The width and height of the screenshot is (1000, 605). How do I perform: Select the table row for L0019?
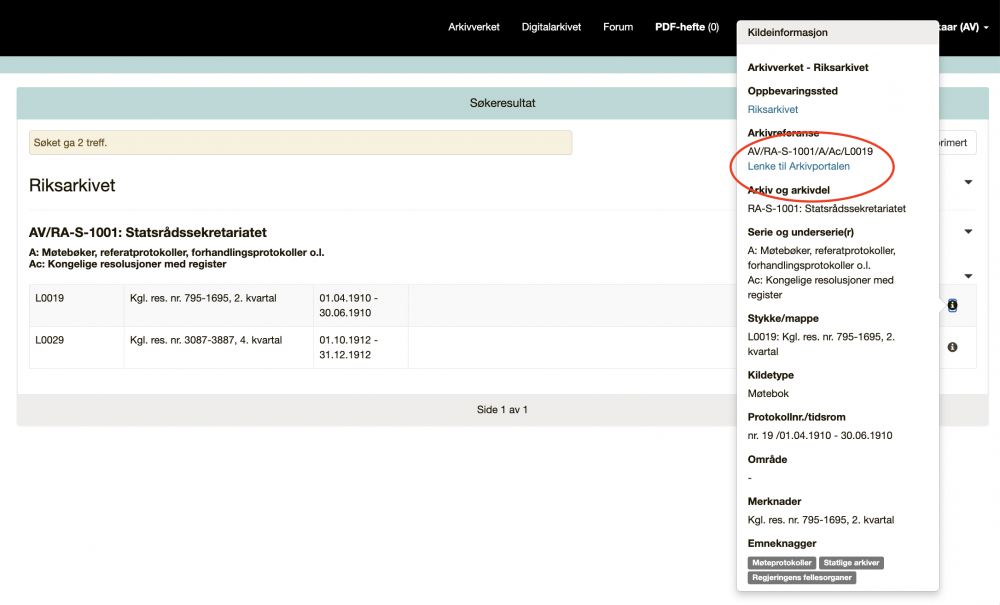[400, 306]
